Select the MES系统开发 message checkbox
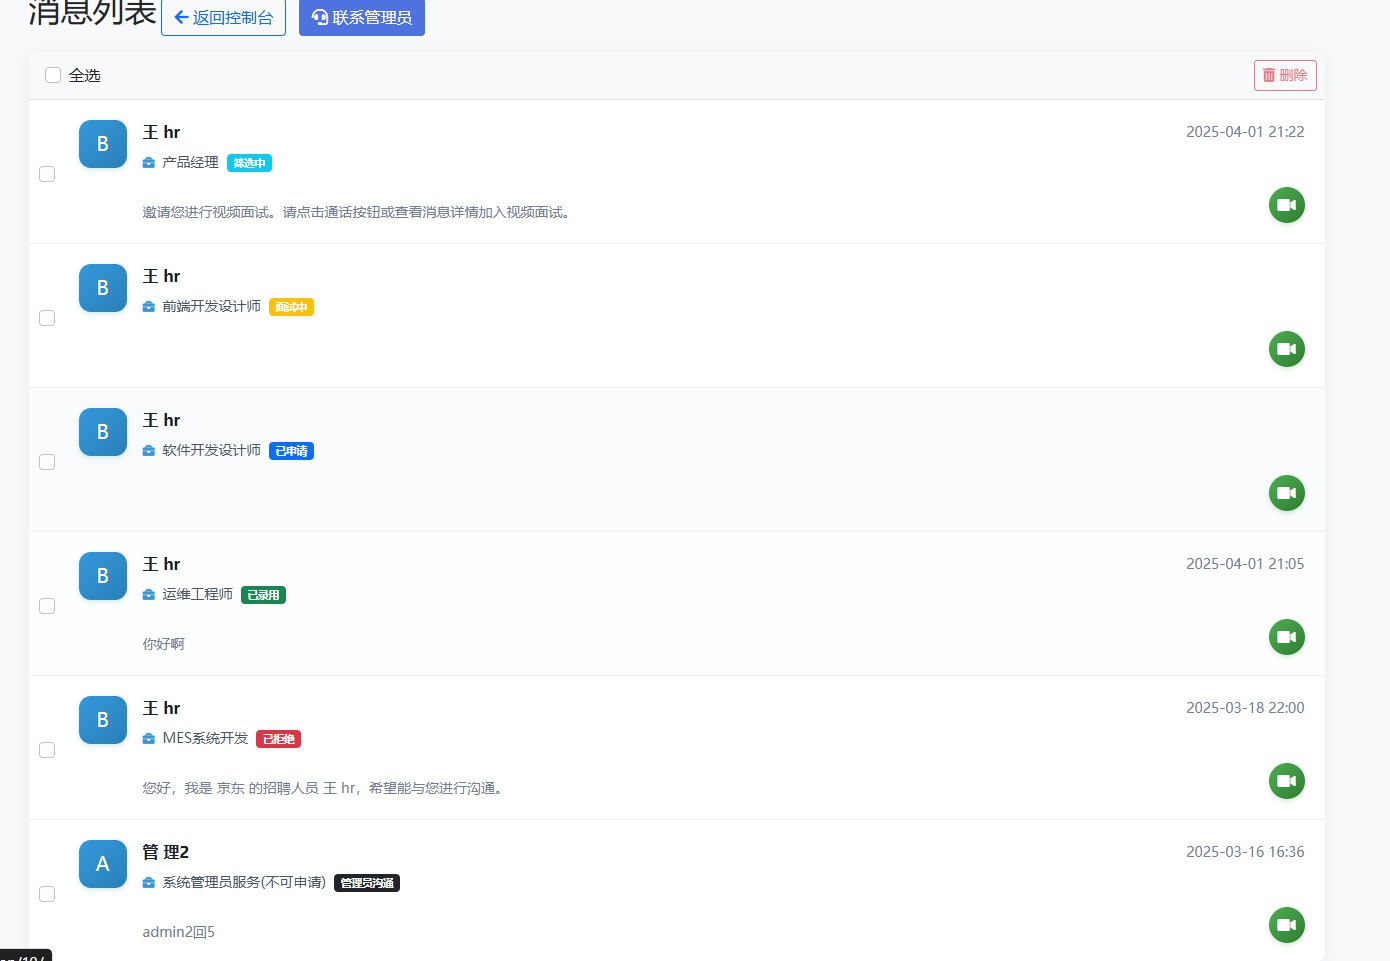The image size is (1390, 961). coord(47,750)
